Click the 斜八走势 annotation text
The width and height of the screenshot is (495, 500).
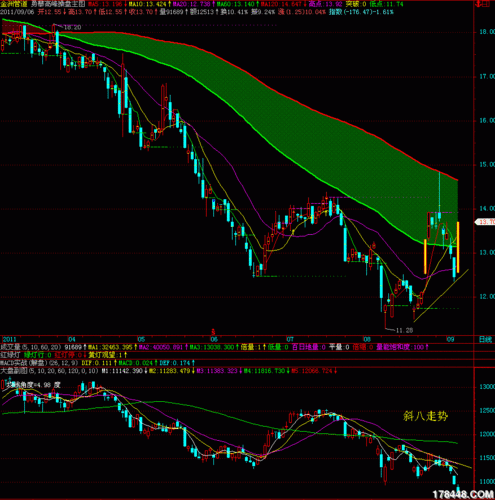425,416
